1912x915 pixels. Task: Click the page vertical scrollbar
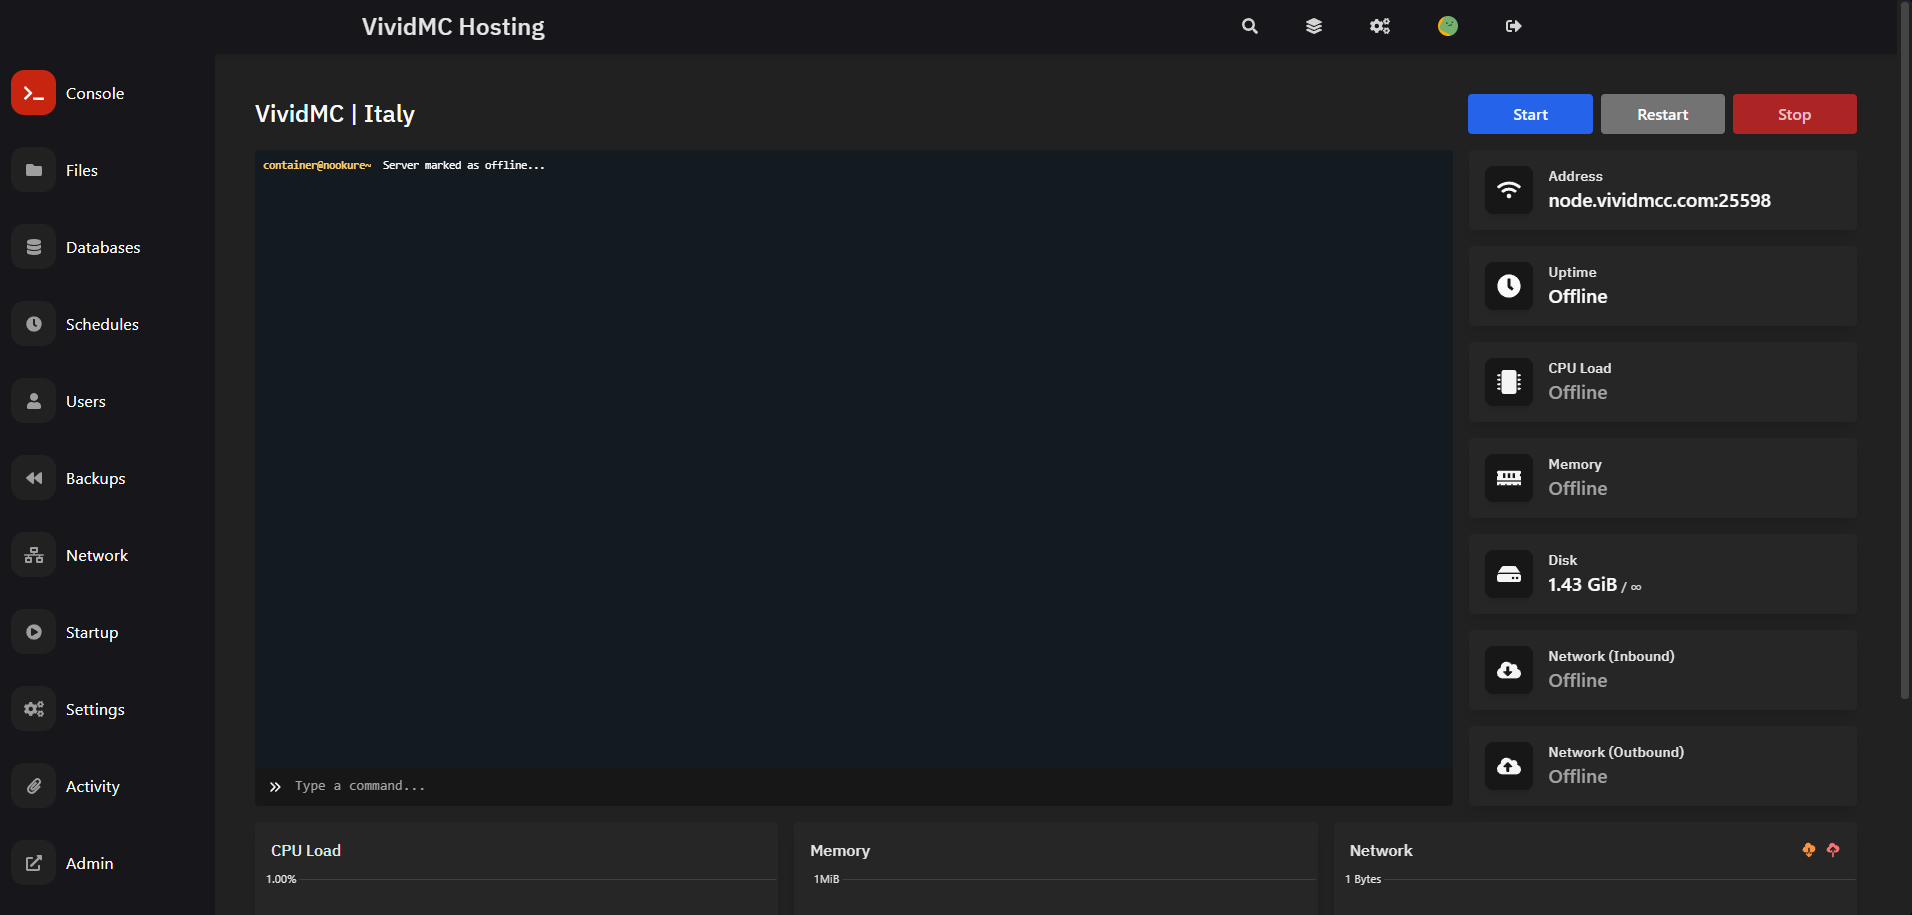[1905, 350]
